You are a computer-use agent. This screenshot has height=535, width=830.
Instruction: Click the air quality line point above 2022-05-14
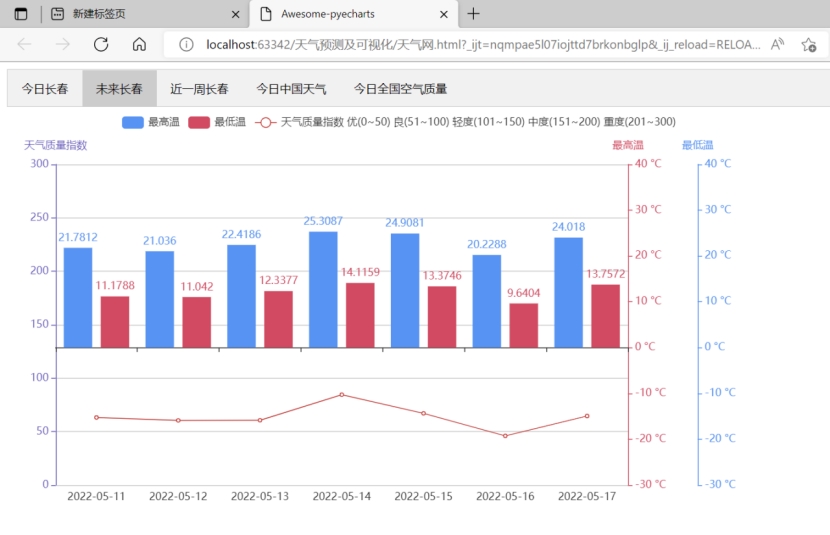[x=341, y=395]
